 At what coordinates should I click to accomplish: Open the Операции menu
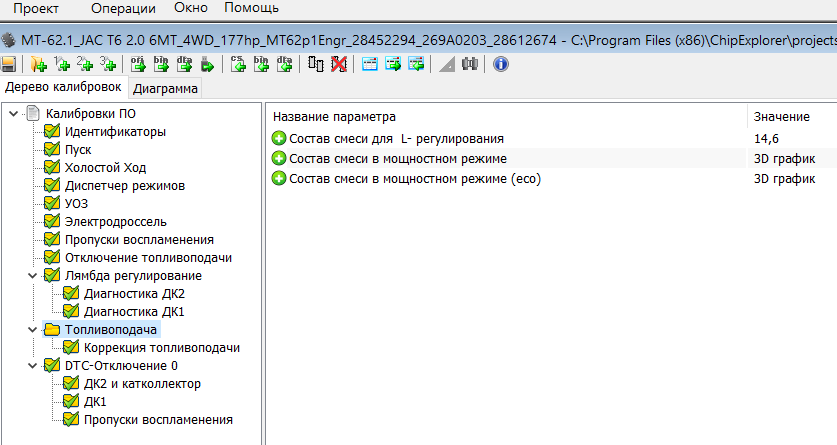(123, 8)
